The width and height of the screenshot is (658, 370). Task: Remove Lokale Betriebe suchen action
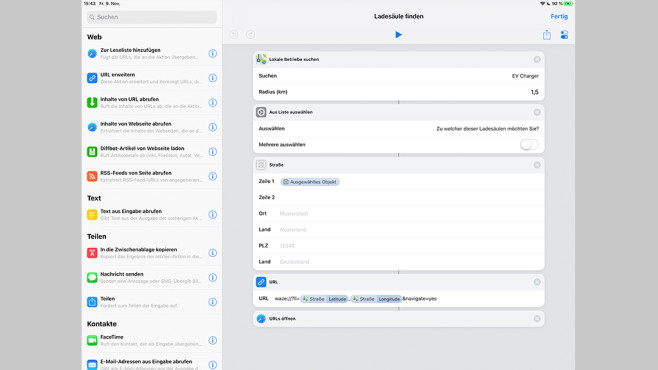point(537,60)
